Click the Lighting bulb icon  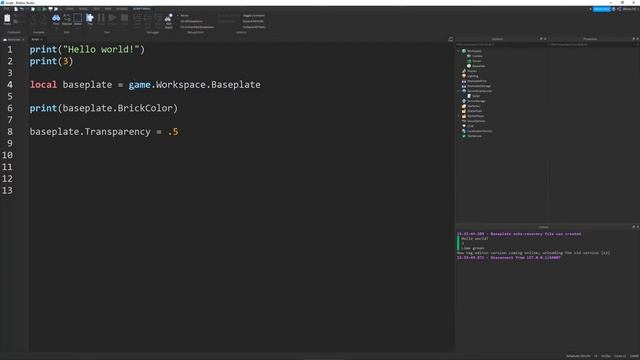(x=464, y=76)
